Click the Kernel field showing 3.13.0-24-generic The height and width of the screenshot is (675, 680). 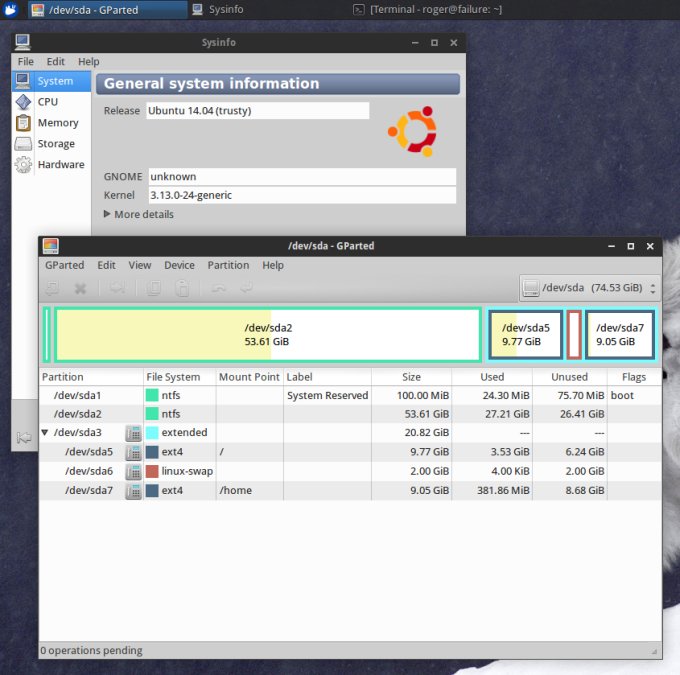click(x=302, y=195)
